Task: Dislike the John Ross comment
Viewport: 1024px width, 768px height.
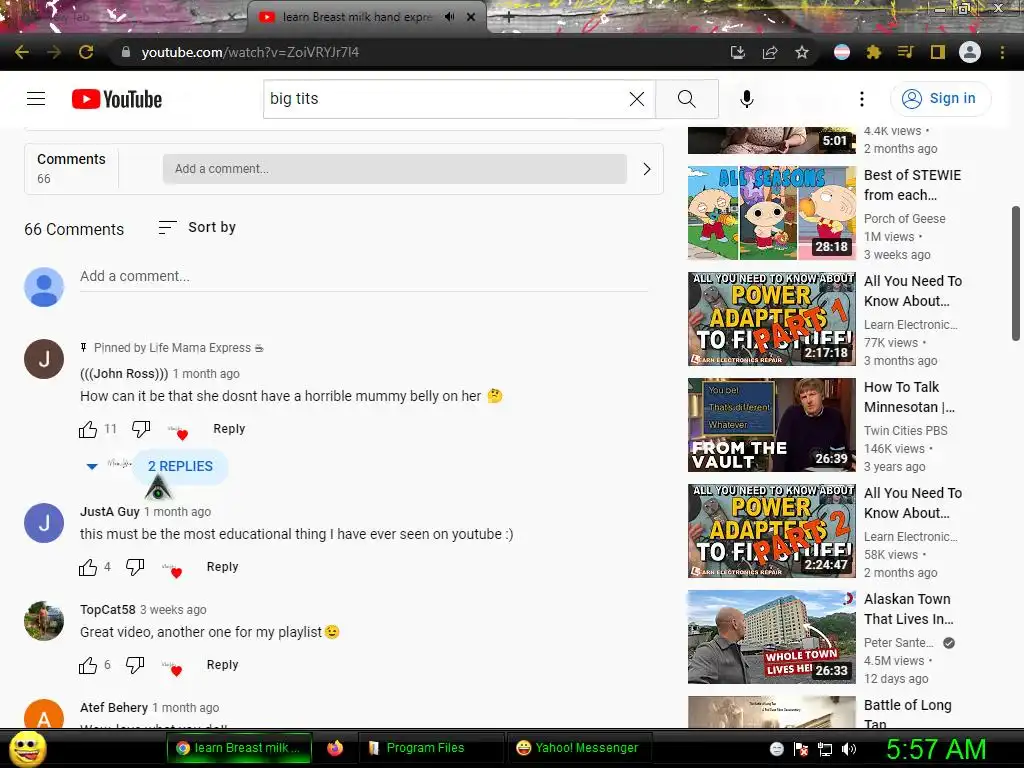Action: [x=141, y=429]
